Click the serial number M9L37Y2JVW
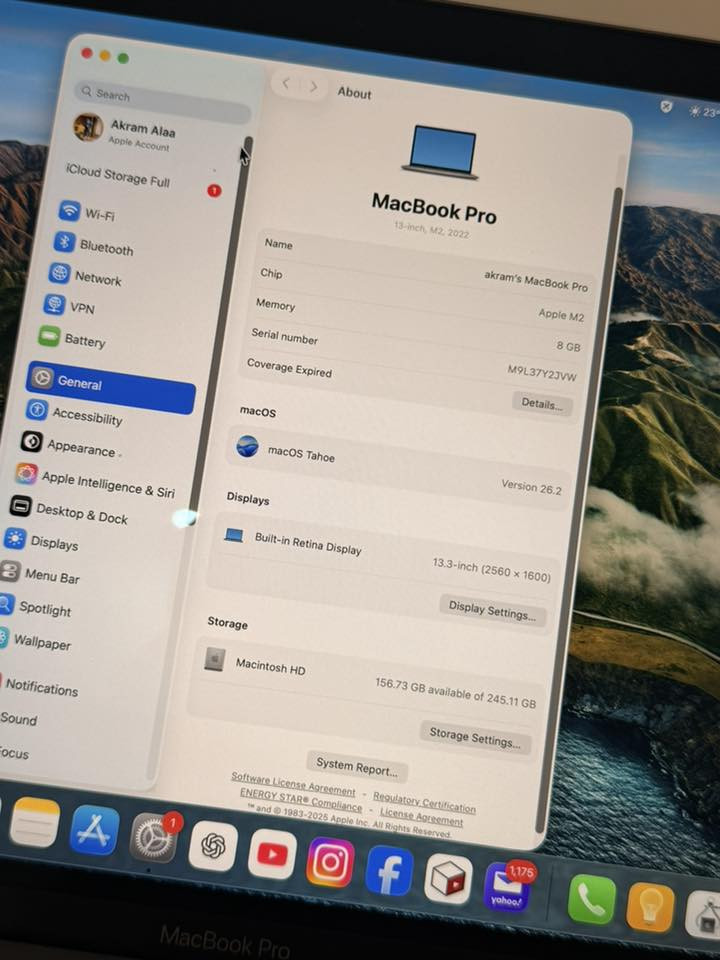720x960 pixels. click(542, 373)
